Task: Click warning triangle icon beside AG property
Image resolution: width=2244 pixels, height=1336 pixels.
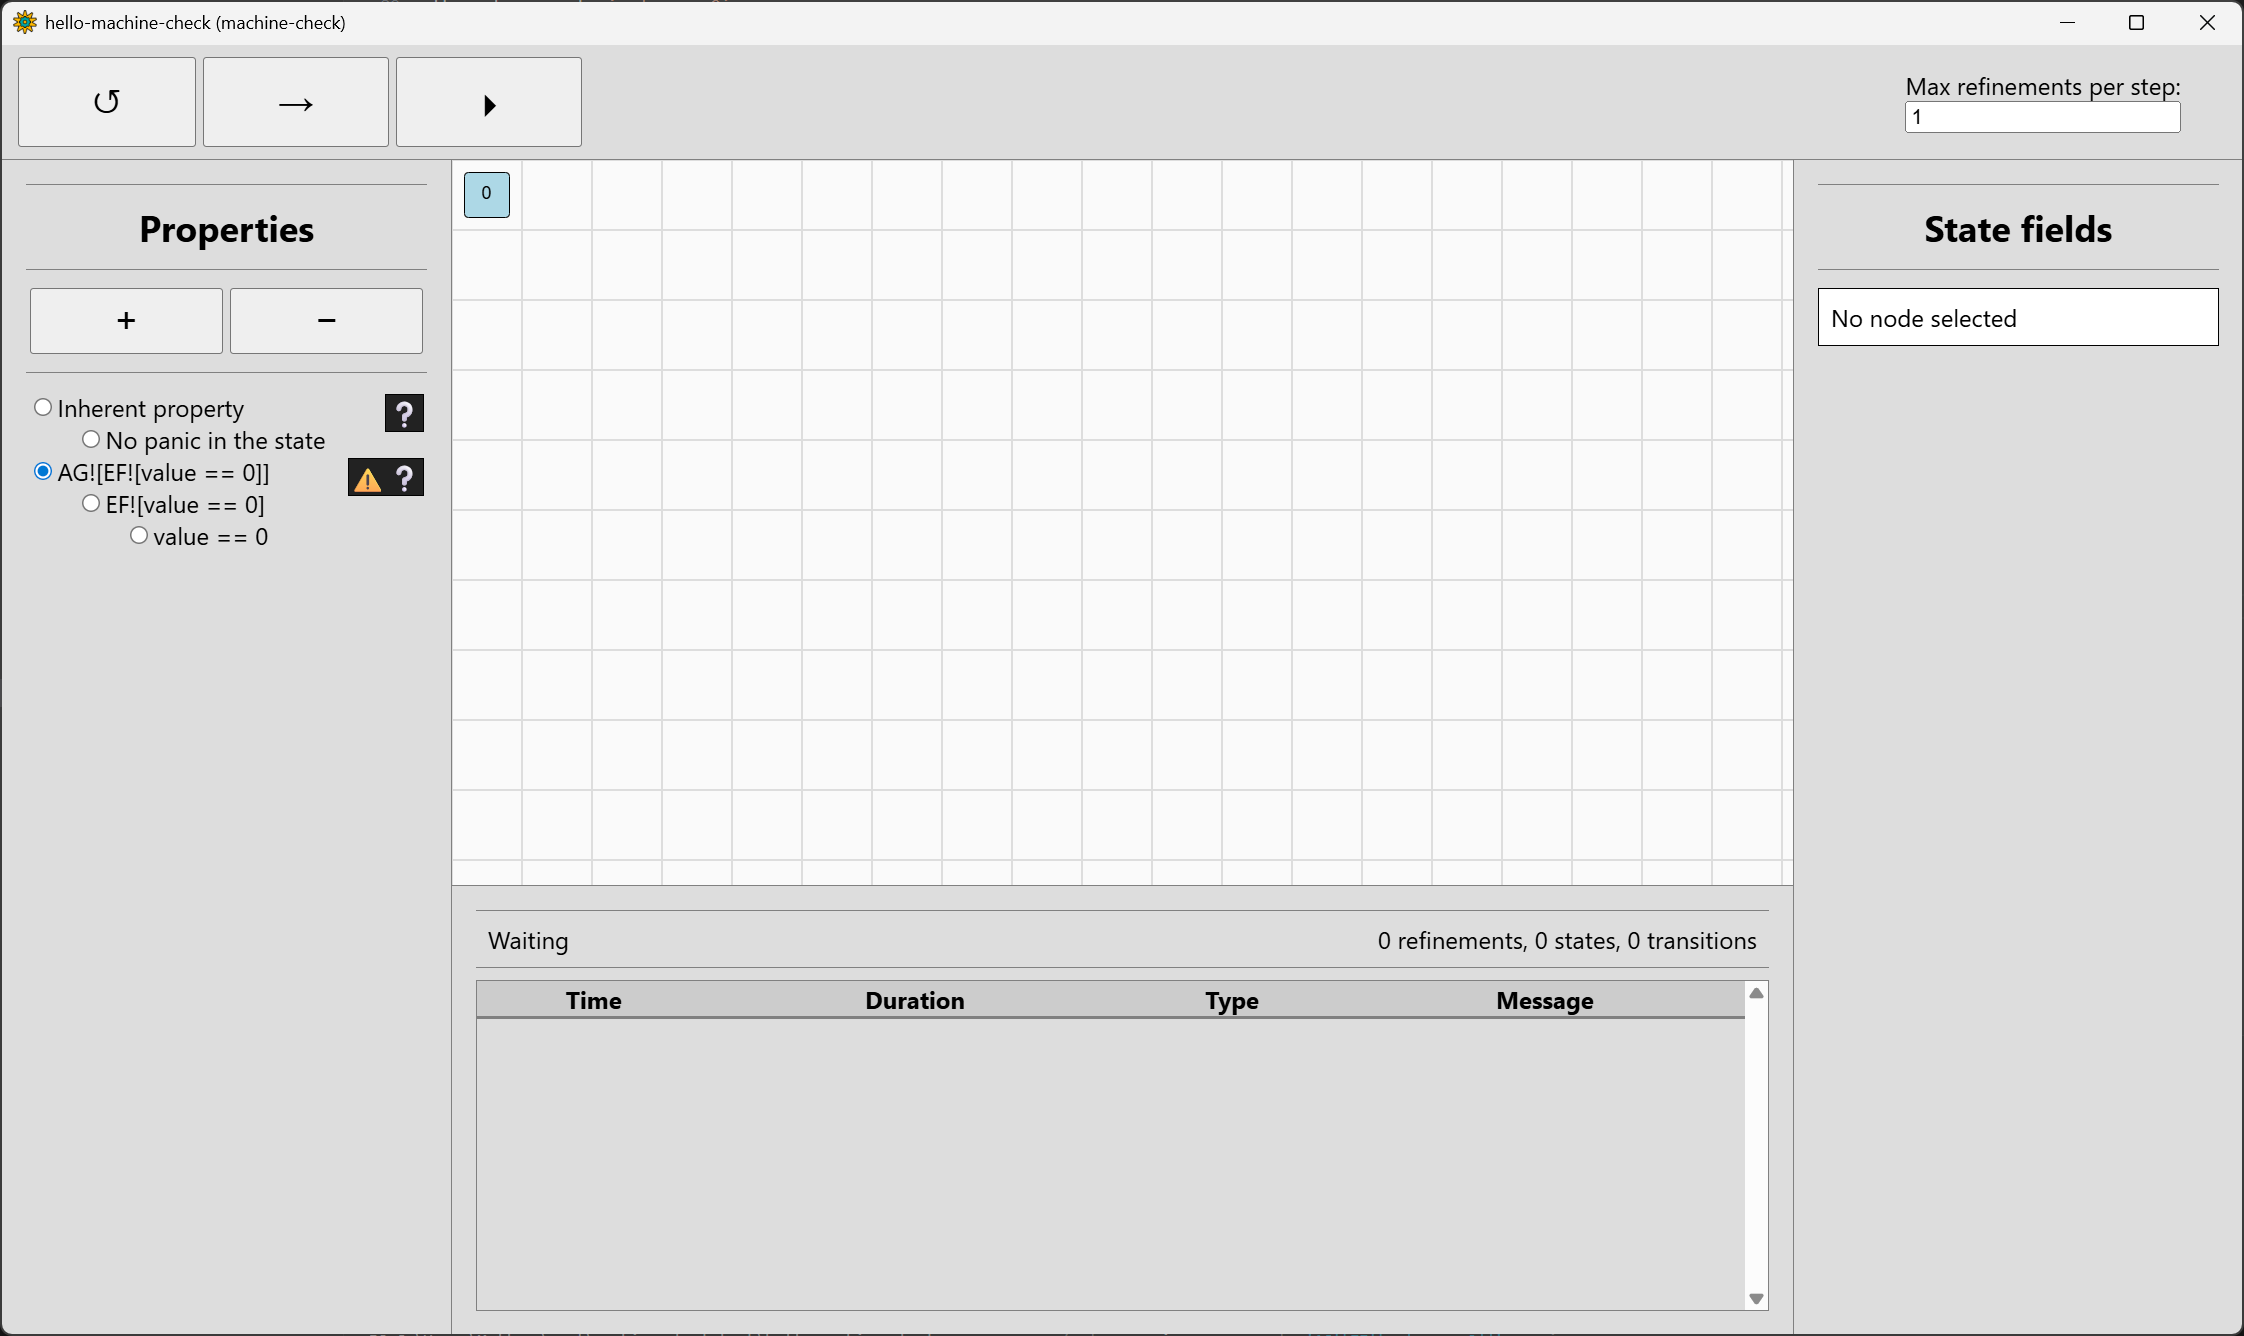Action: (368, 479)
